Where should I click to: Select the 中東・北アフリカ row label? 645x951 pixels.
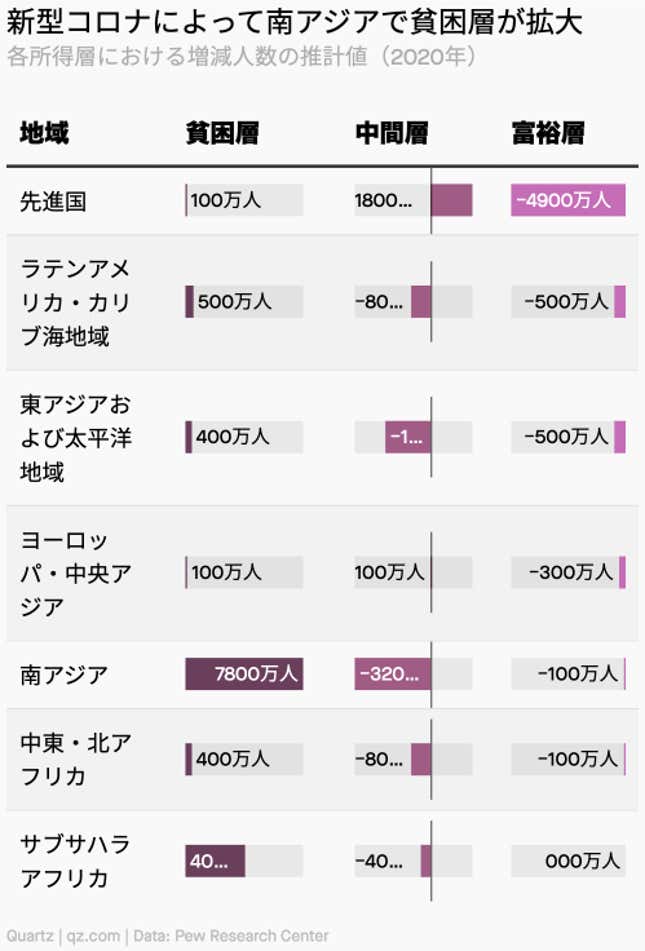click(x=76, y=759)
